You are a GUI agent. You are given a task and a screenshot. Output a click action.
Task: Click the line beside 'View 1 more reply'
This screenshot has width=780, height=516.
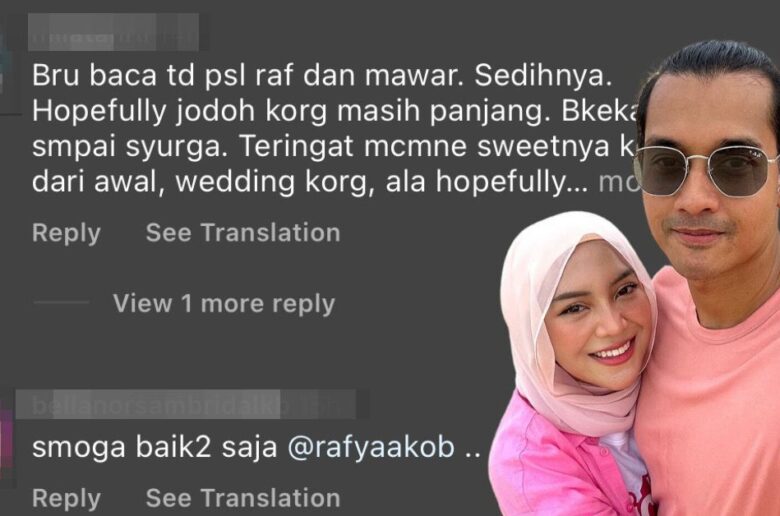61,302
